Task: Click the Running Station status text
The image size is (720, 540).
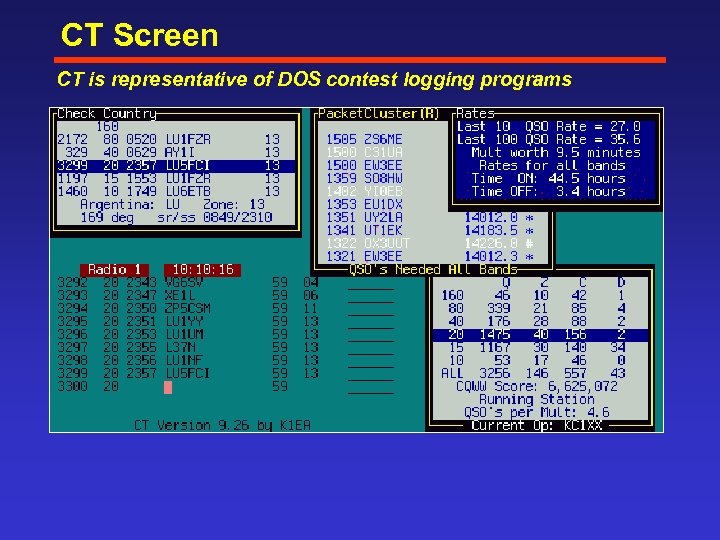Action: pos(537,399)
